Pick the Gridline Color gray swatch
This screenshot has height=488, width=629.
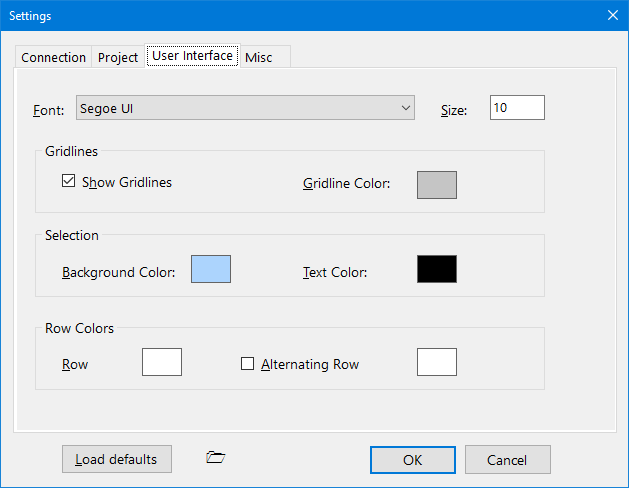click(437, 185)
